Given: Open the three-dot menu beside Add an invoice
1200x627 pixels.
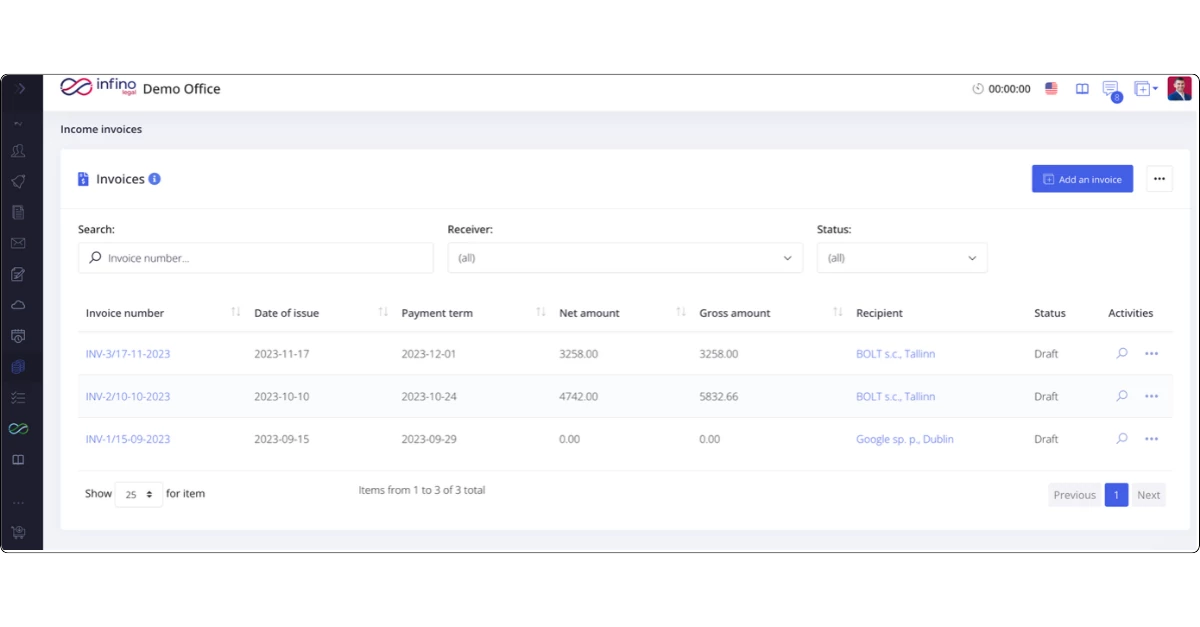Looking at the screenshot, I should tap(1159, 179).
